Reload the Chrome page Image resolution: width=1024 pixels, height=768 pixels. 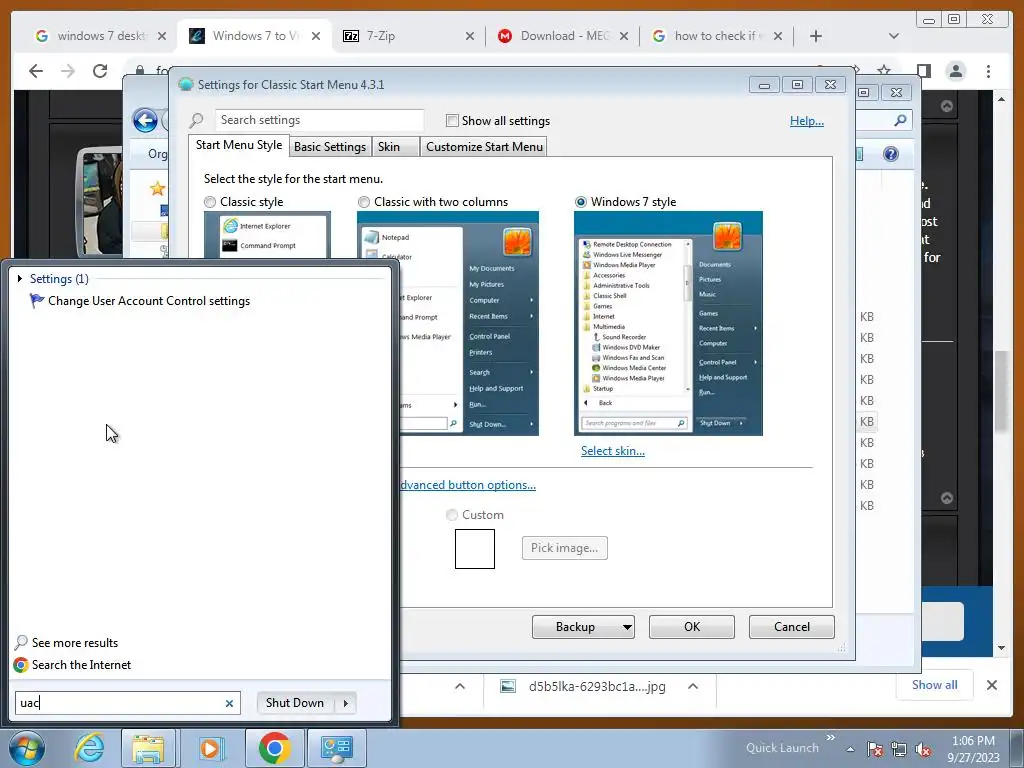tap(100, 71)
